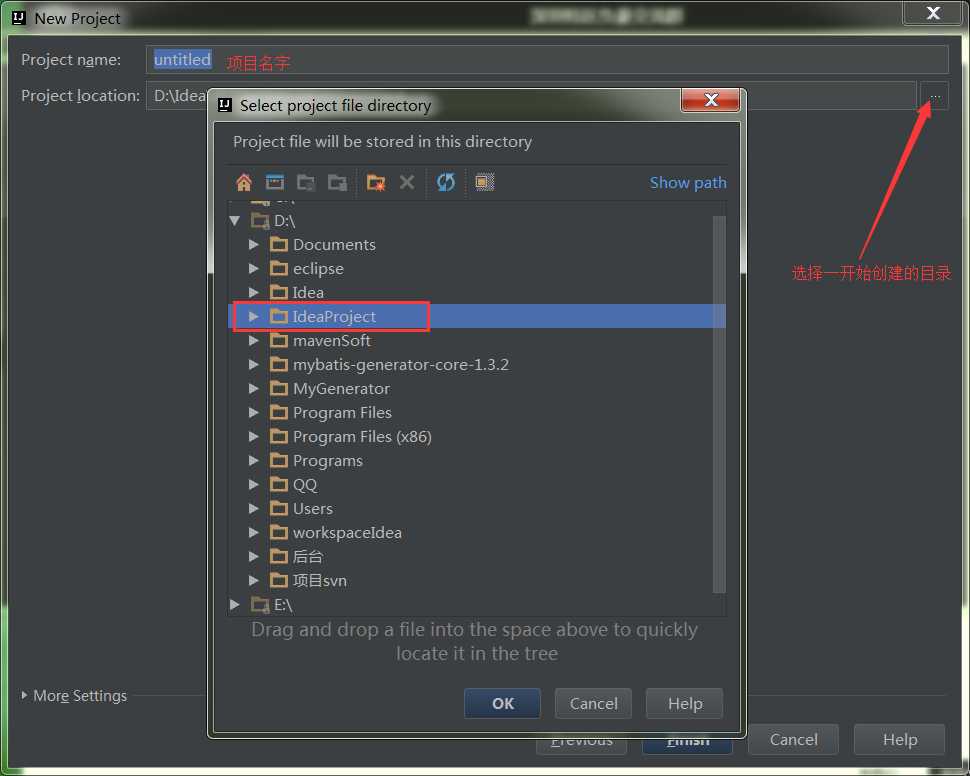Click the Delete (X) toolbar icon

coord(406,182)
